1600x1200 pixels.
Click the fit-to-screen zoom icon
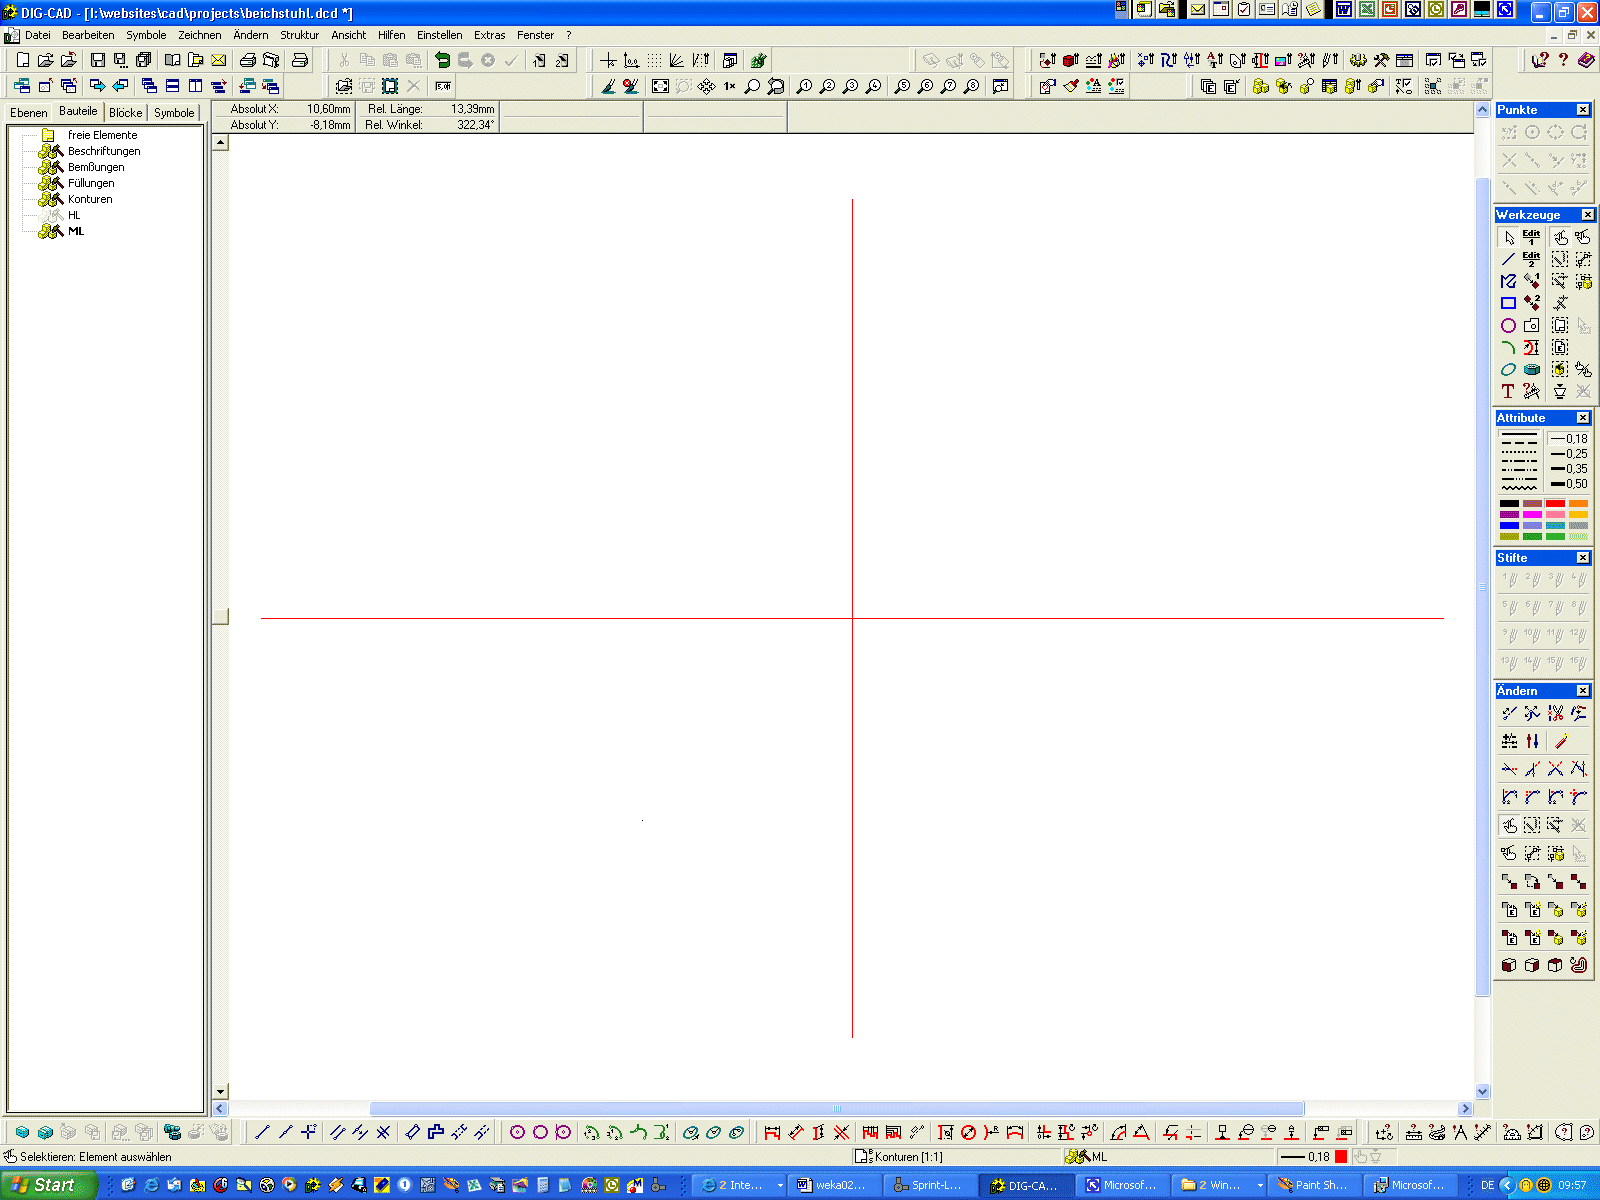click(x=660, y=87)
